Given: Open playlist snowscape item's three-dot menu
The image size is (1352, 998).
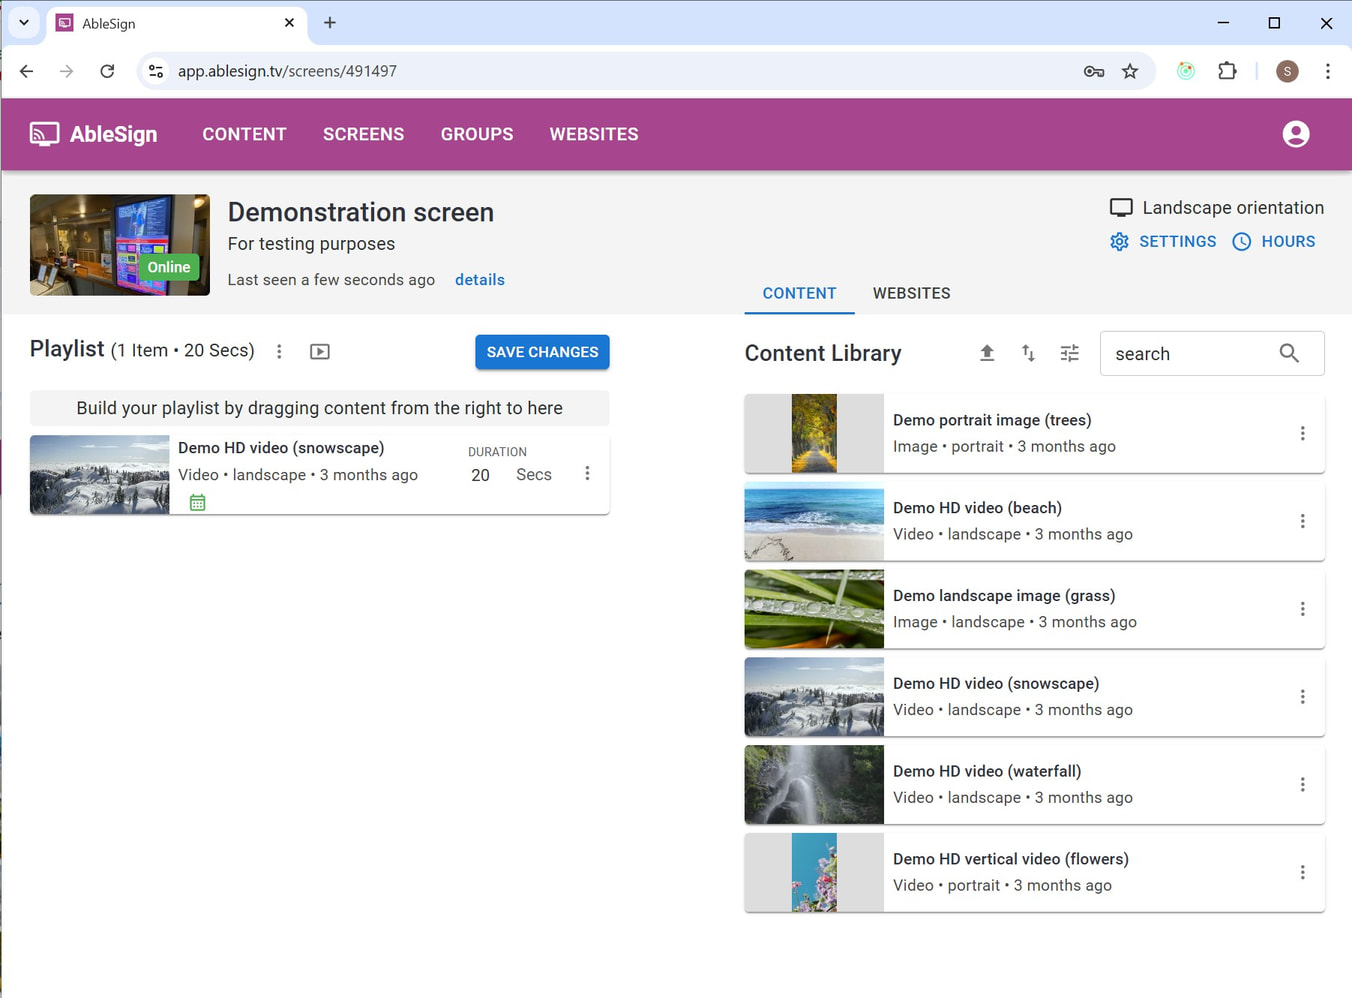Looking at the screenshot, I should pos(587,474).
